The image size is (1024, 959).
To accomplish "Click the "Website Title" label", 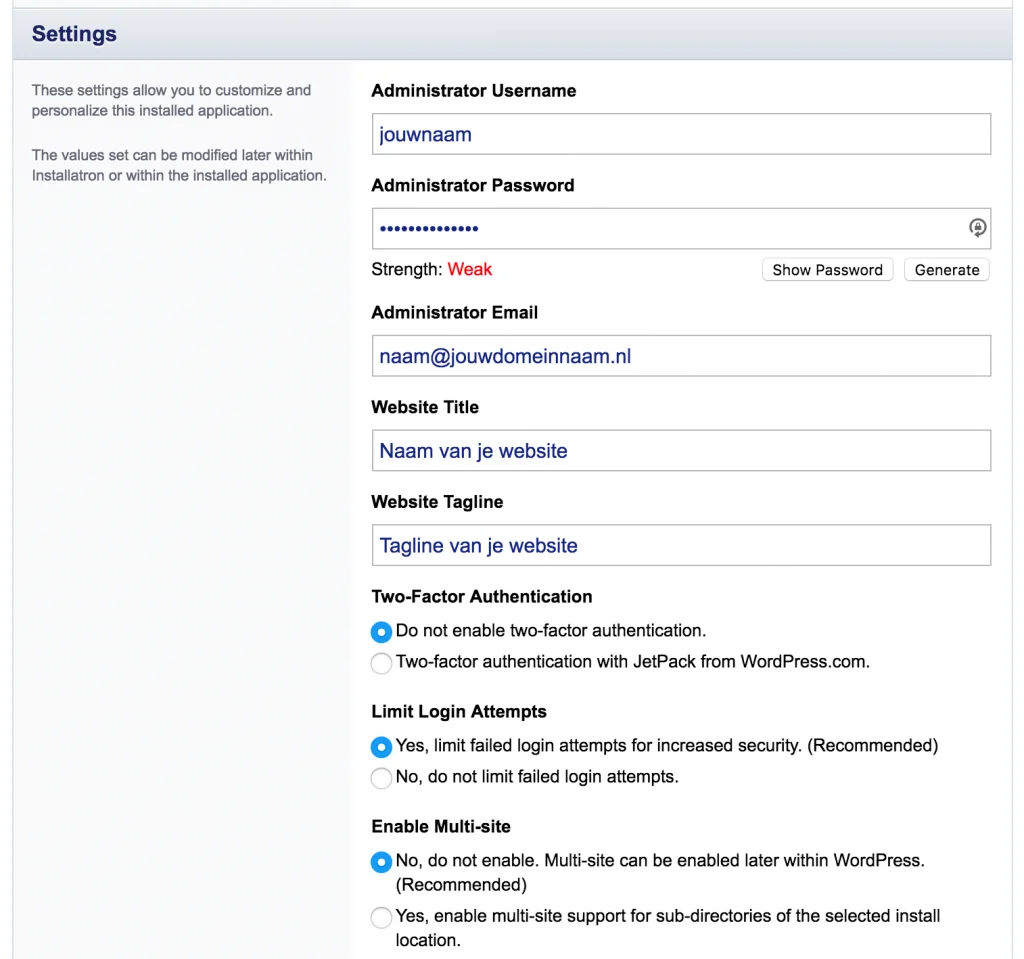I will click(x=424, y=407).
